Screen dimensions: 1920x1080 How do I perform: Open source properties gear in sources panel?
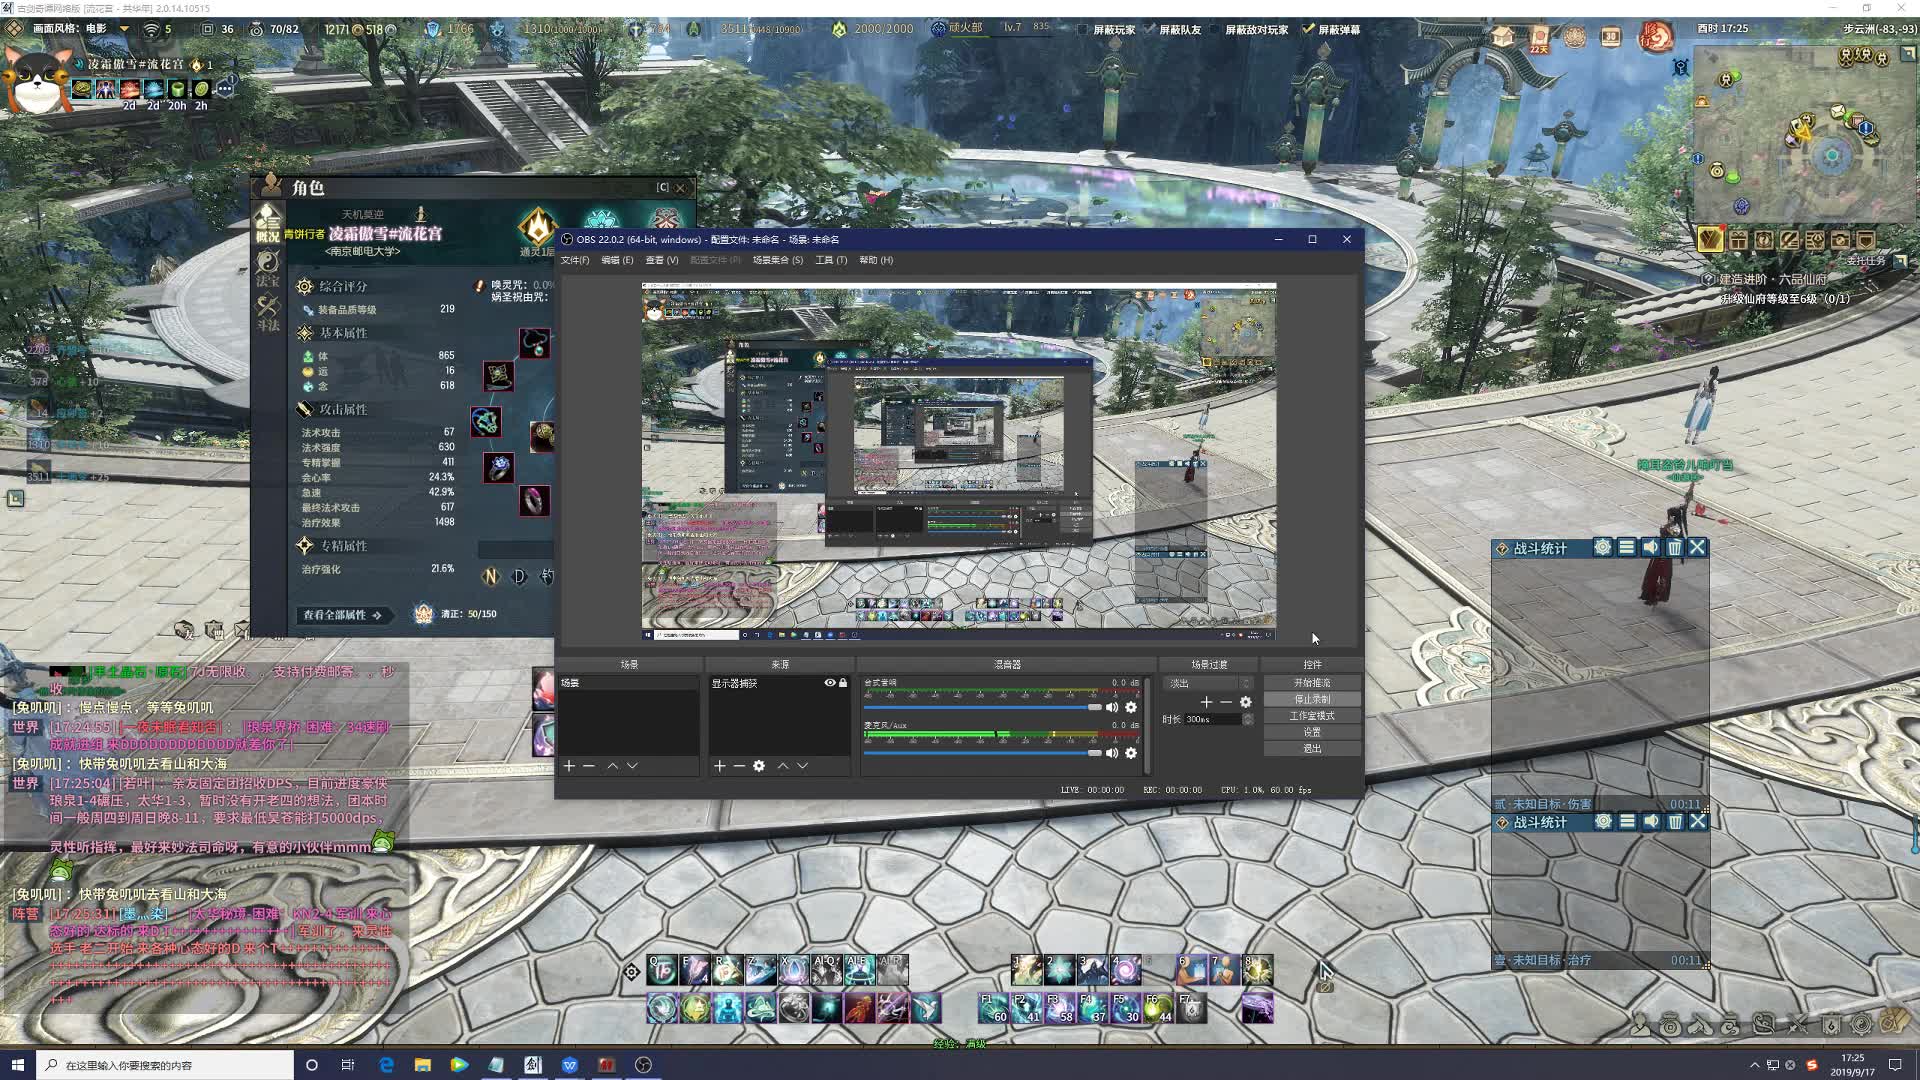759,766
